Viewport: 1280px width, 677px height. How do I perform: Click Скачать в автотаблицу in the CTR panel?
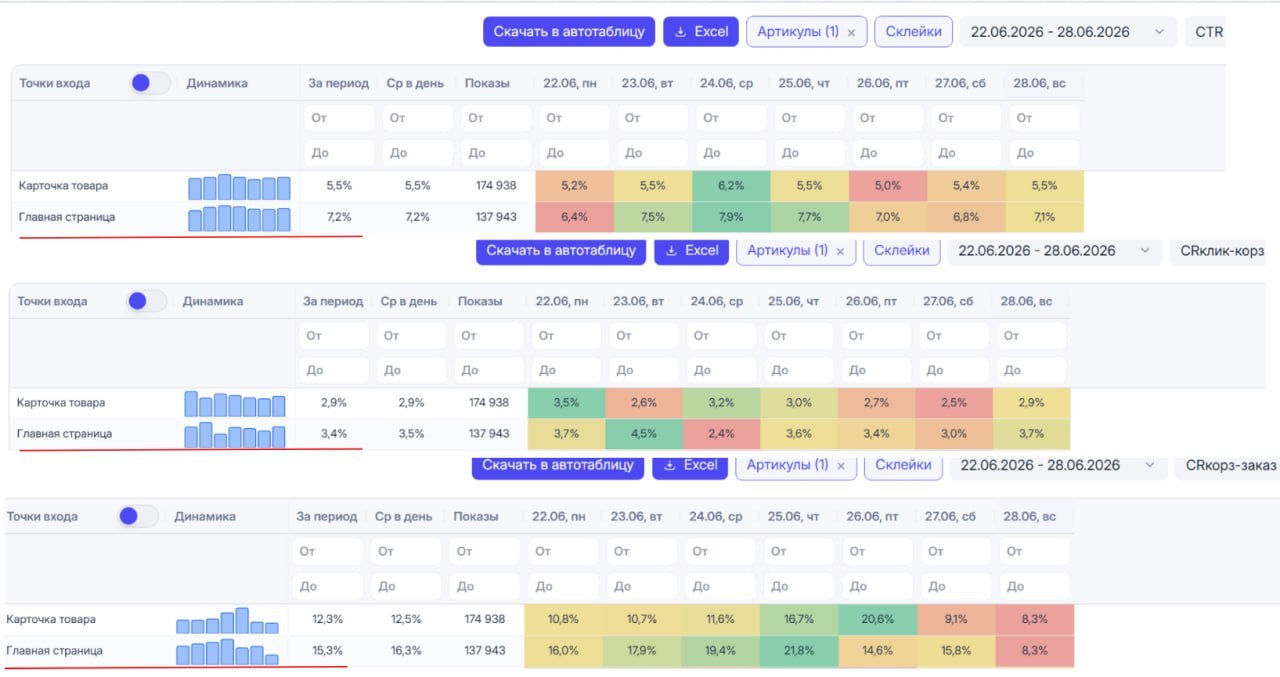(570, 32)
